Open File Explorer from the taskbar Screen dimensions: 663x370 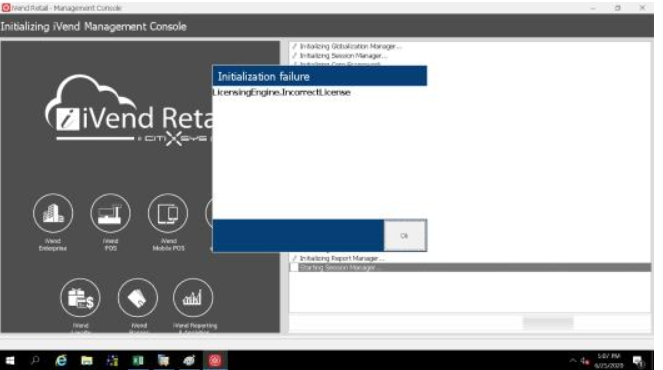tap(87, 361)
